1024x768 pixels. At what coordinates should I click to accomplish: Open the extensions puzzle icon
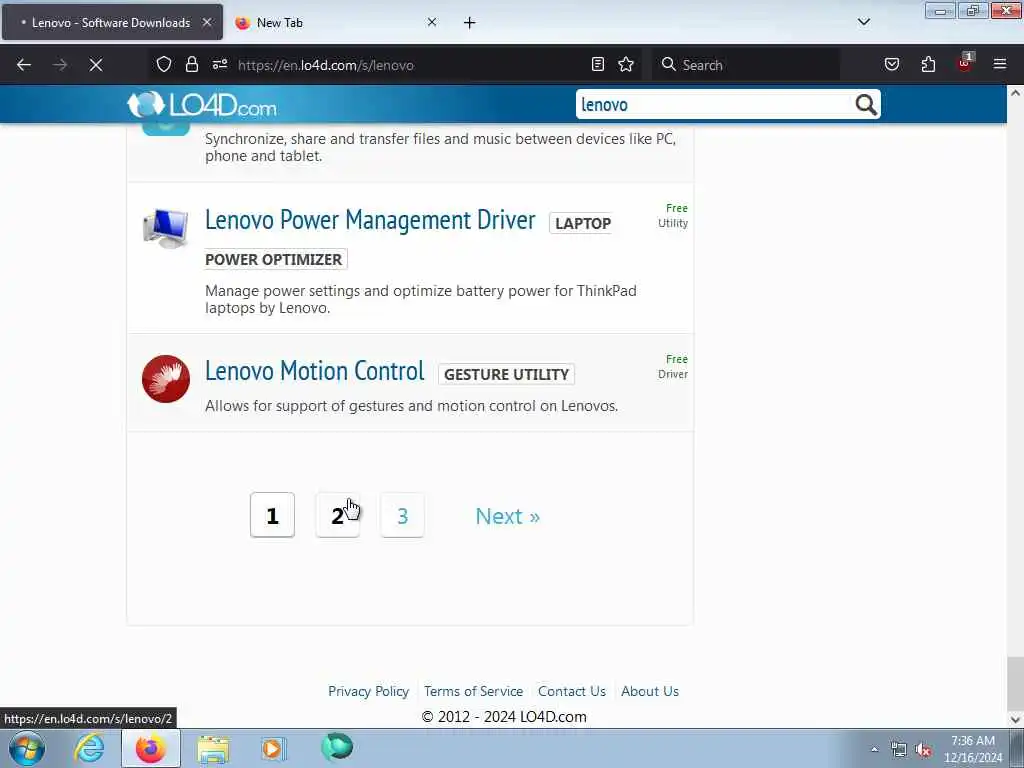pos(928,64)
